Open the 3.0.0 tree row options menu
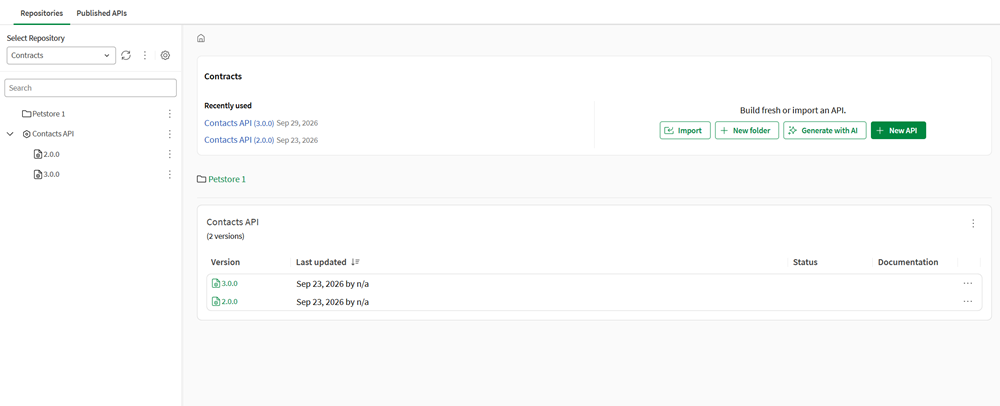 point(170,174)
